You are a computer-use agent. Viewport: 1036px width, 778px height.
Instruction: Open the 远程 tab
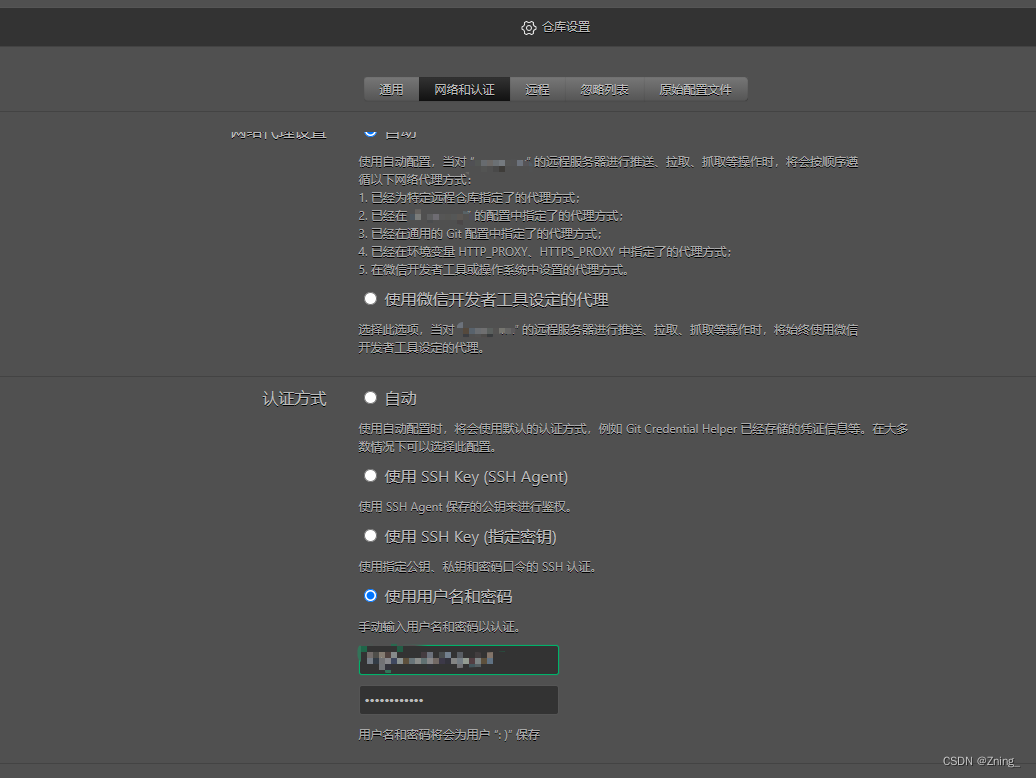(537, 89)
